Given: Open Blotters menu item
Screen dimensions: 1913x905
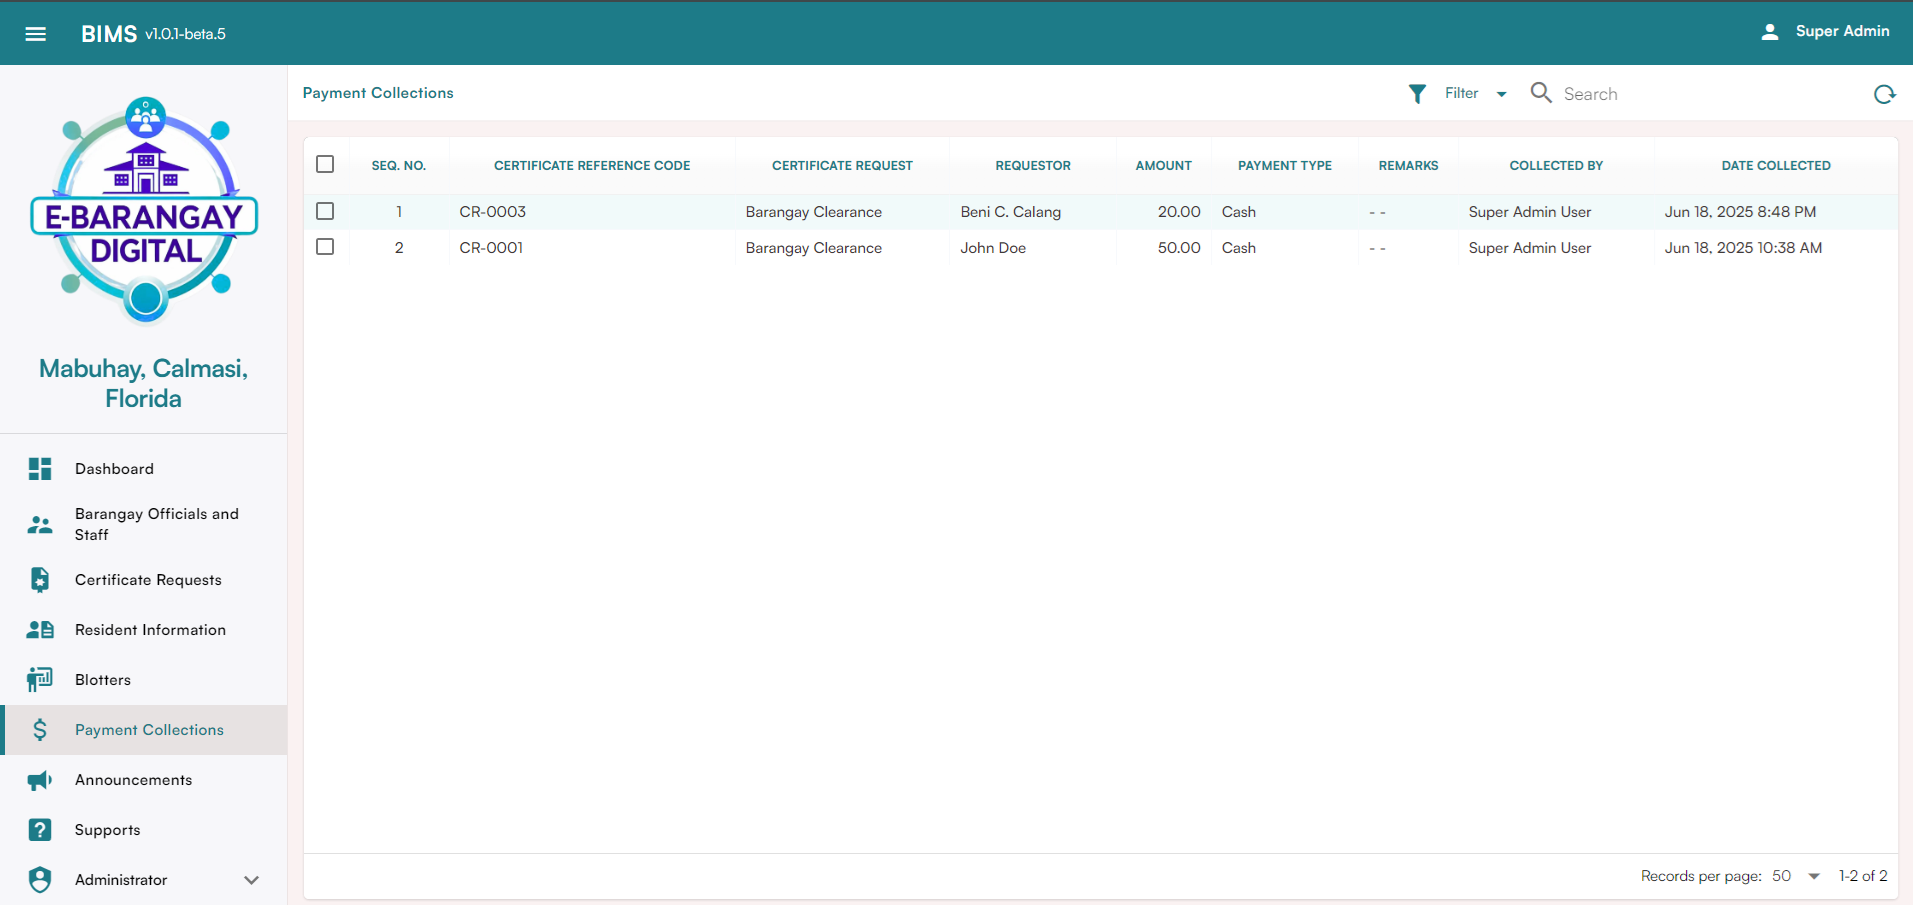Looking at the screenshot, I should [144, 680].
